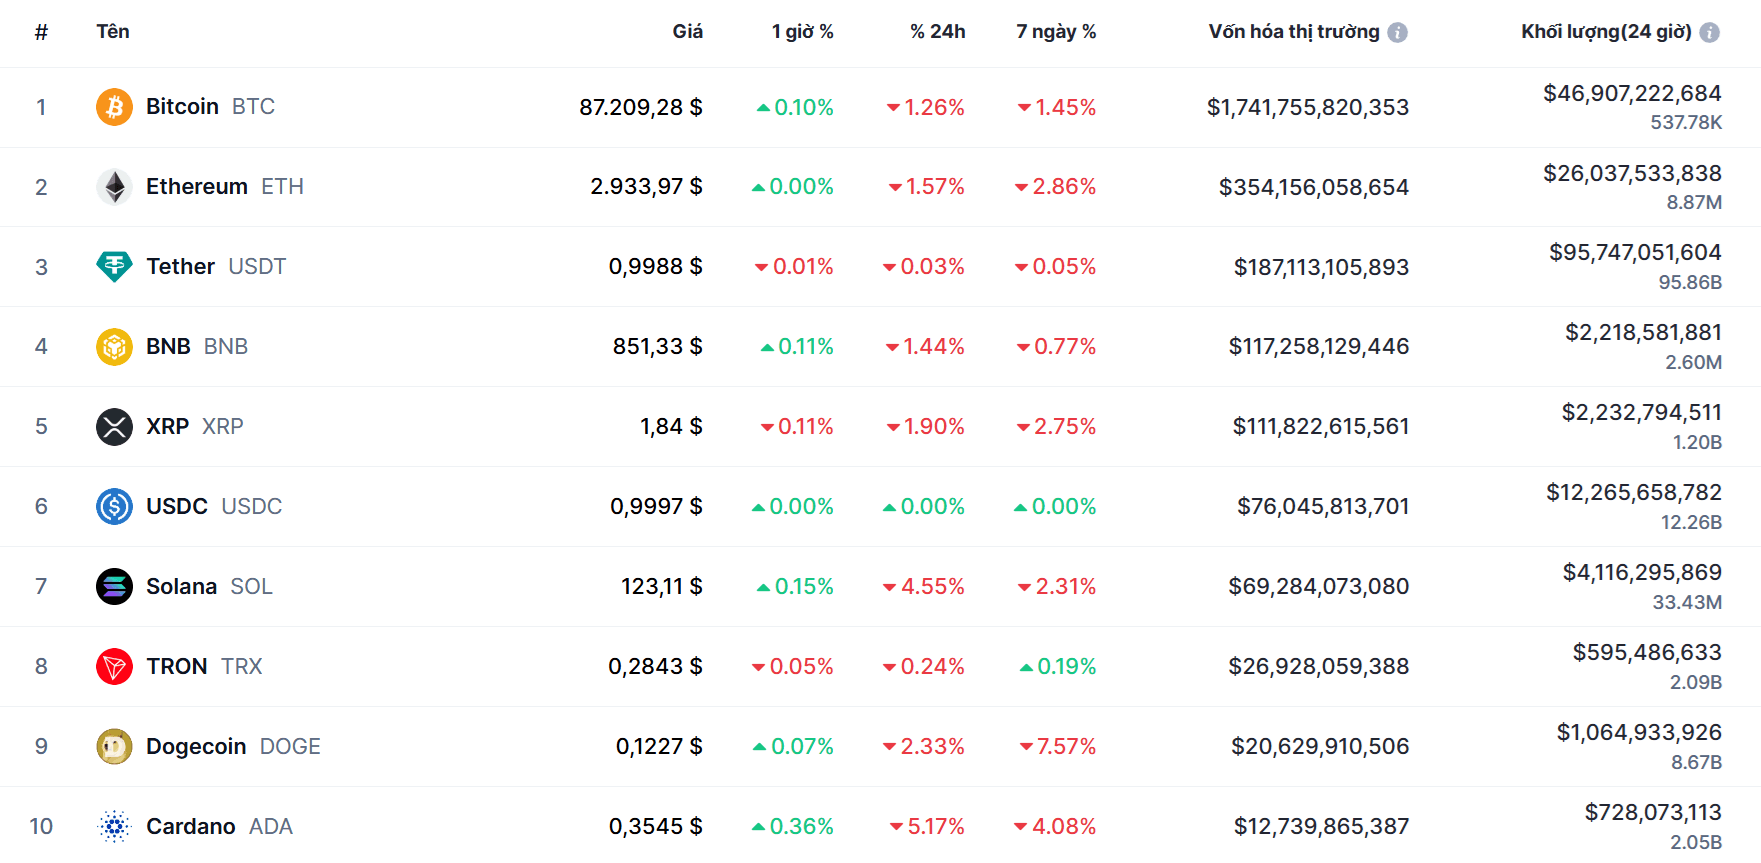Click XRP 7-day change 2.75%
Image resolution: width=1761 pixels, height=863 pixels.
[1057, 427]
